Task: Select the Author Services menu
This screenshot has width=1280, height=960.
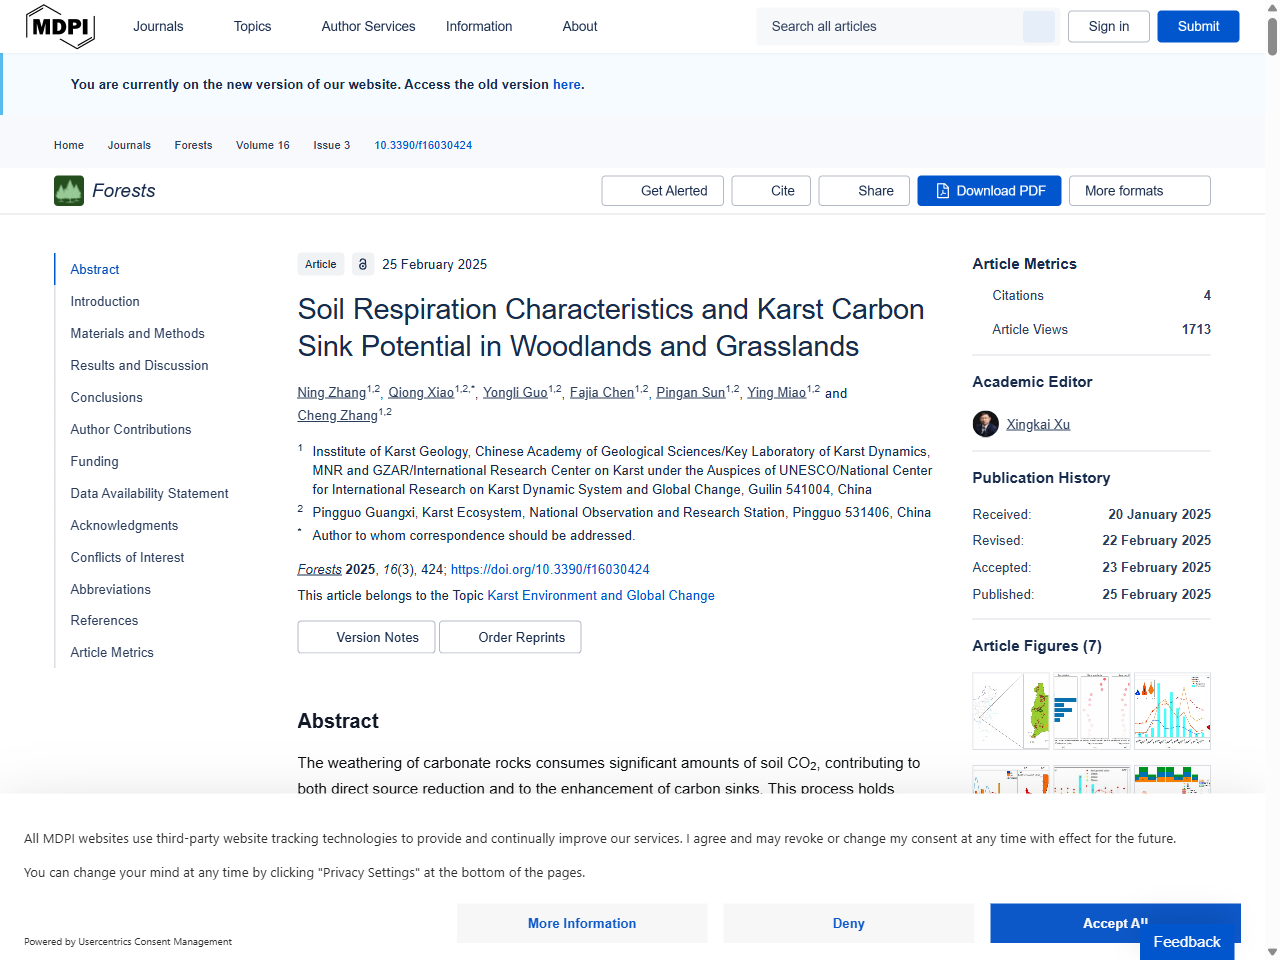Action: click(368, 26)
